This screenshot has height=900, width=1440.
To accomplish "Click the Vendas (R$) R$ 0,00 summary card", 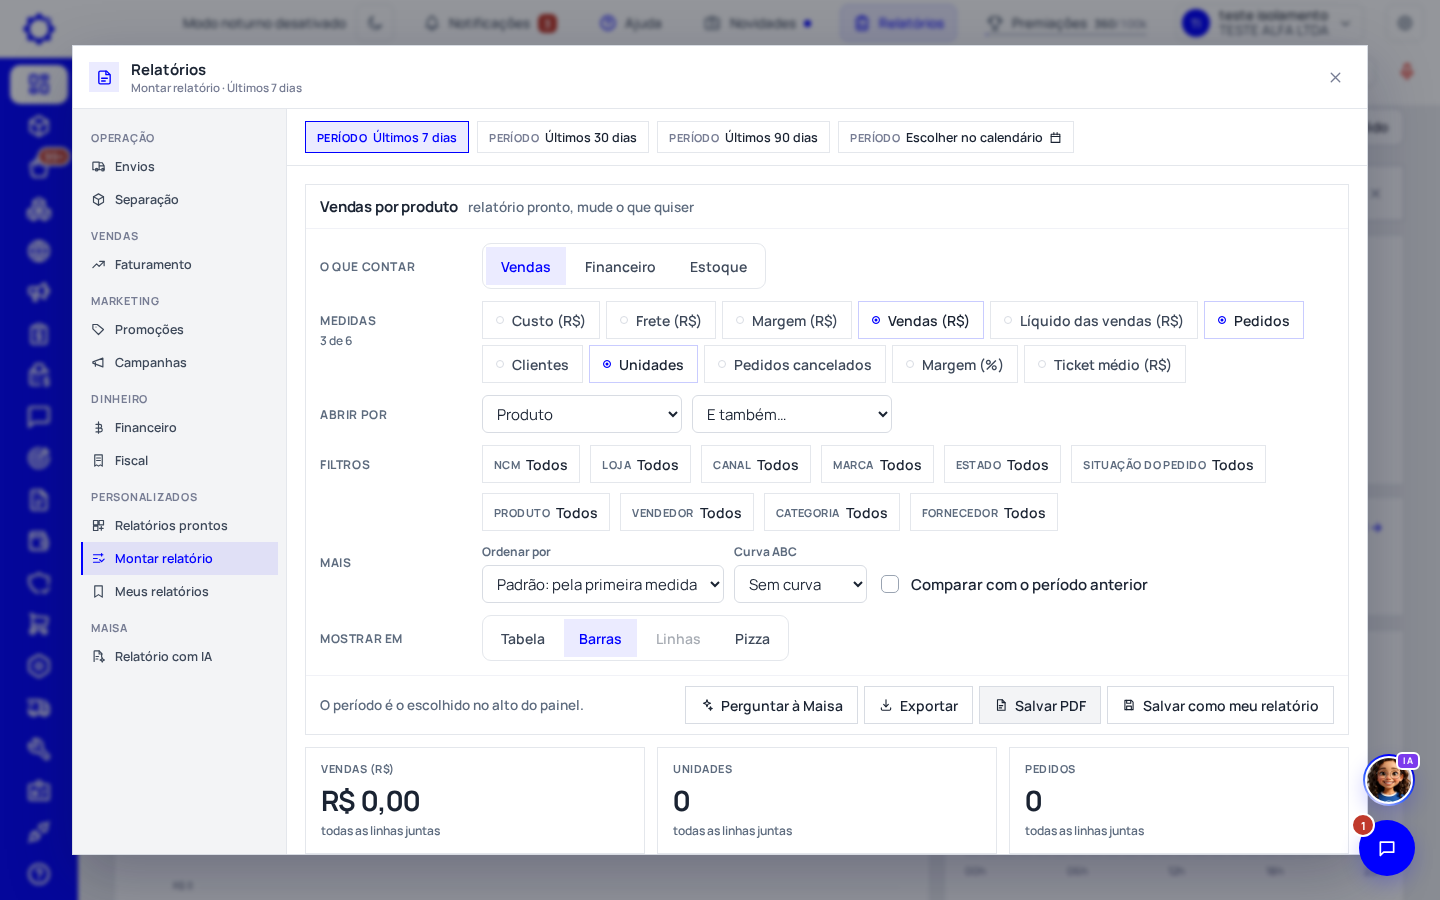I will 475,801.
